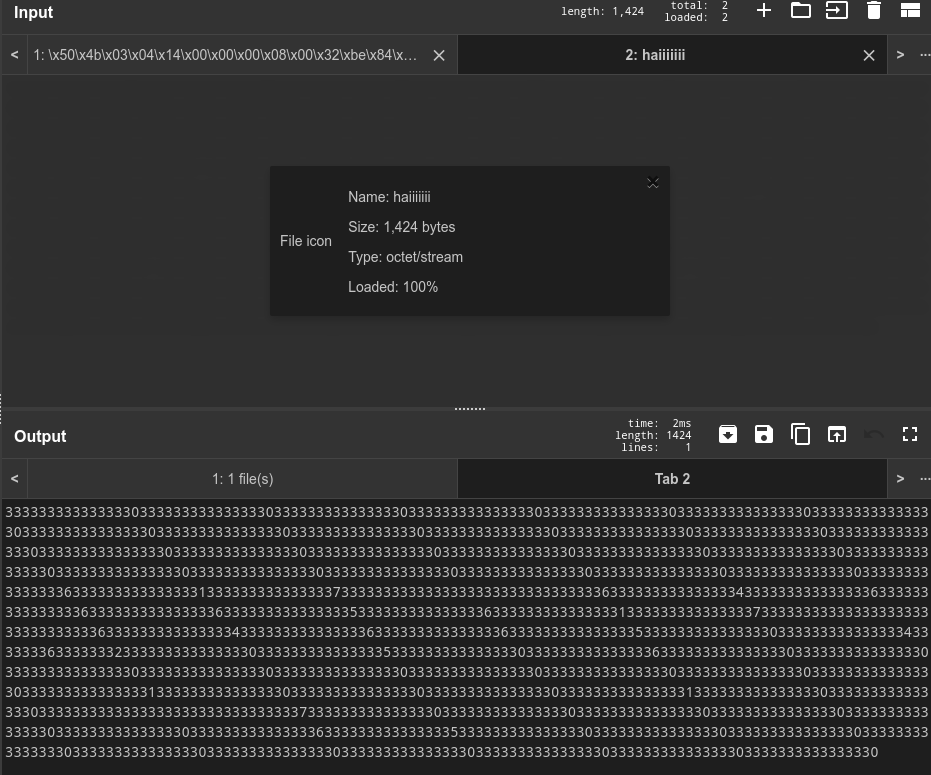The image size is (931, 775).
Task: Open file as input icon
Action: point(836,11)
